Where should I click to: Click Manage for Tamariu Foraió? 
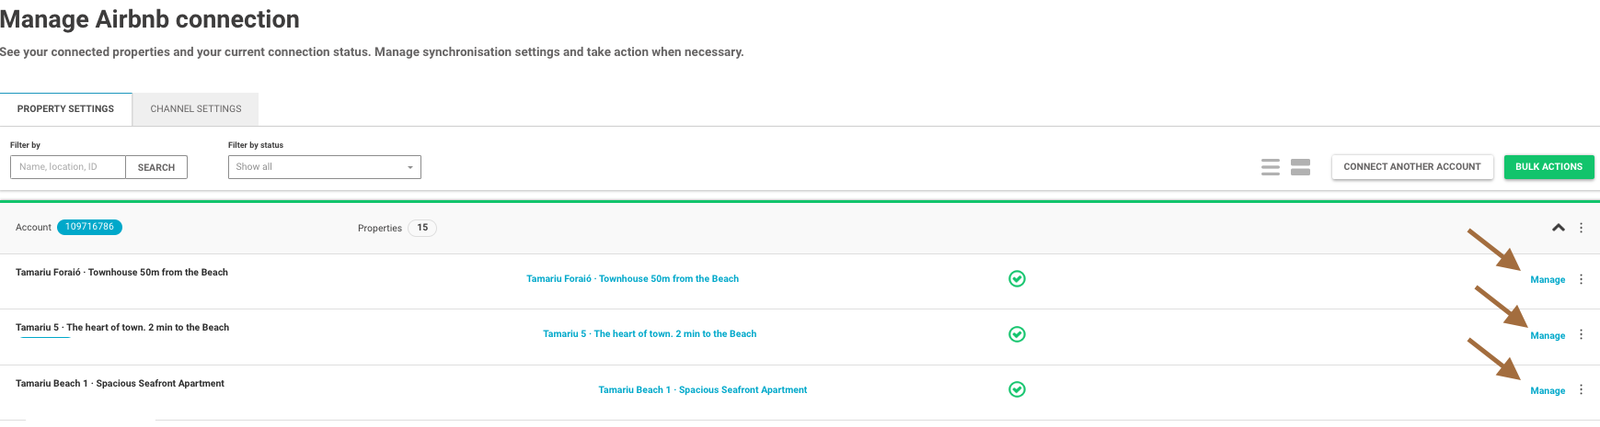click(1547, 280)
